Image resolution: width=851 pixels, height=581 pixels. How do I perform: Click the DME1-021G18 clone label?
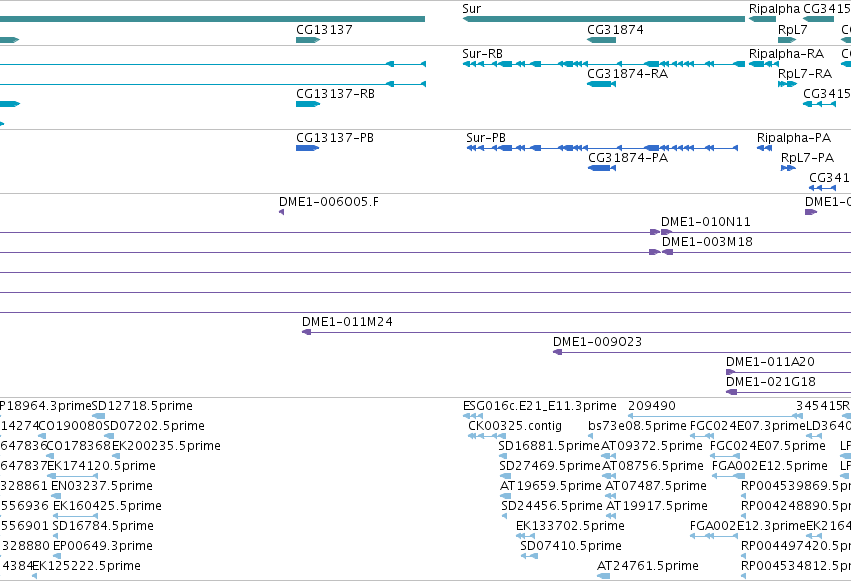pos(771,382)
